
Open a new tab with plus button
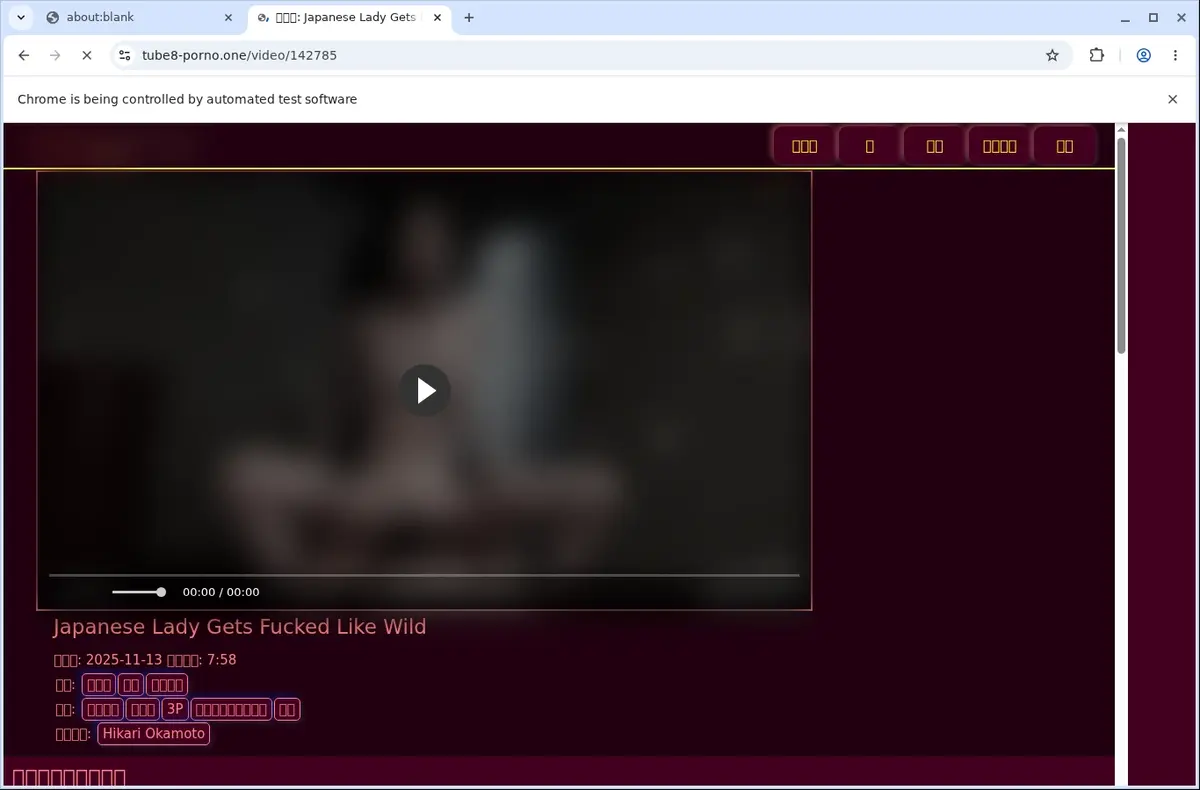pos(469,17)
